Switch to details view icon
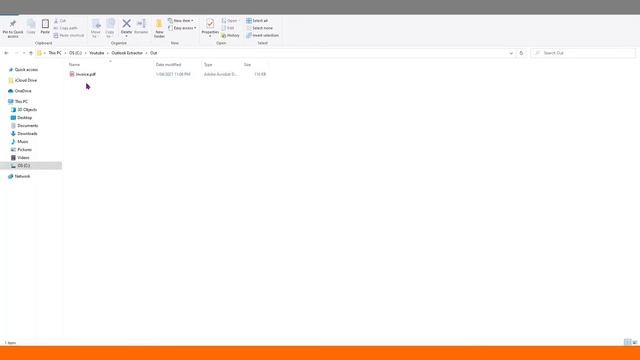 pyautogui.click(x=627, y=342)
